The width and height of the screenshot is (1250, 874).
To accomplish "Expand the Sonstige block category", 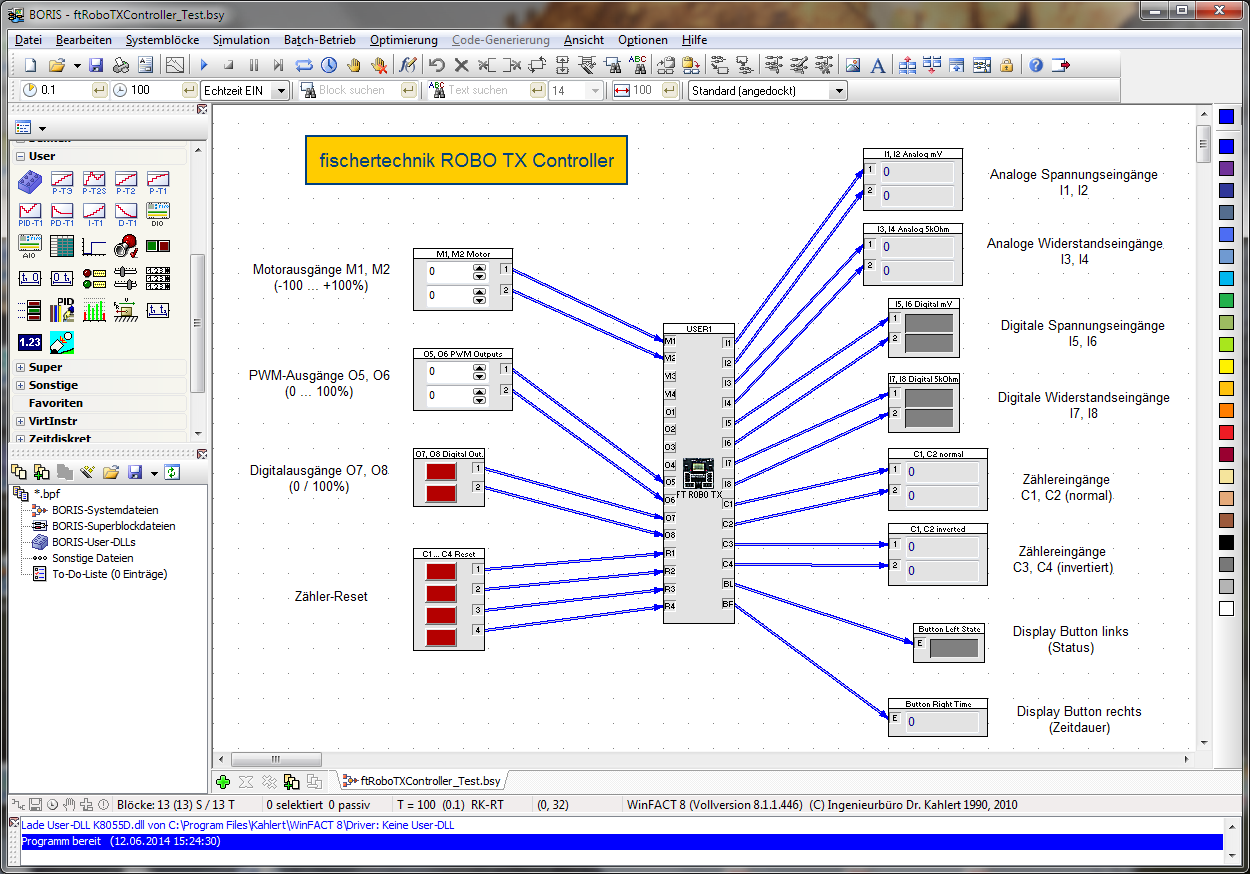I will [20, 385].
